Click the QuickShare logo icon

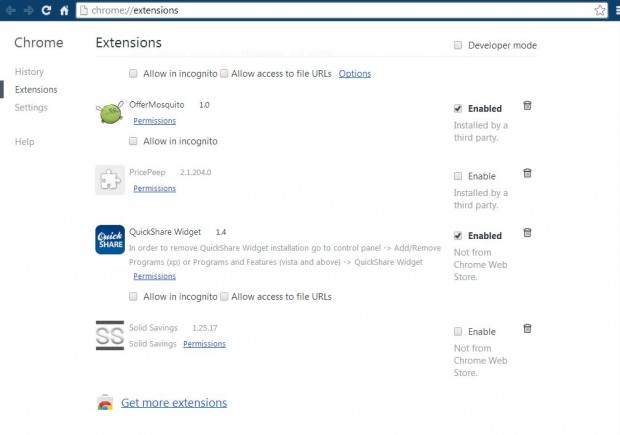point(110,240)
